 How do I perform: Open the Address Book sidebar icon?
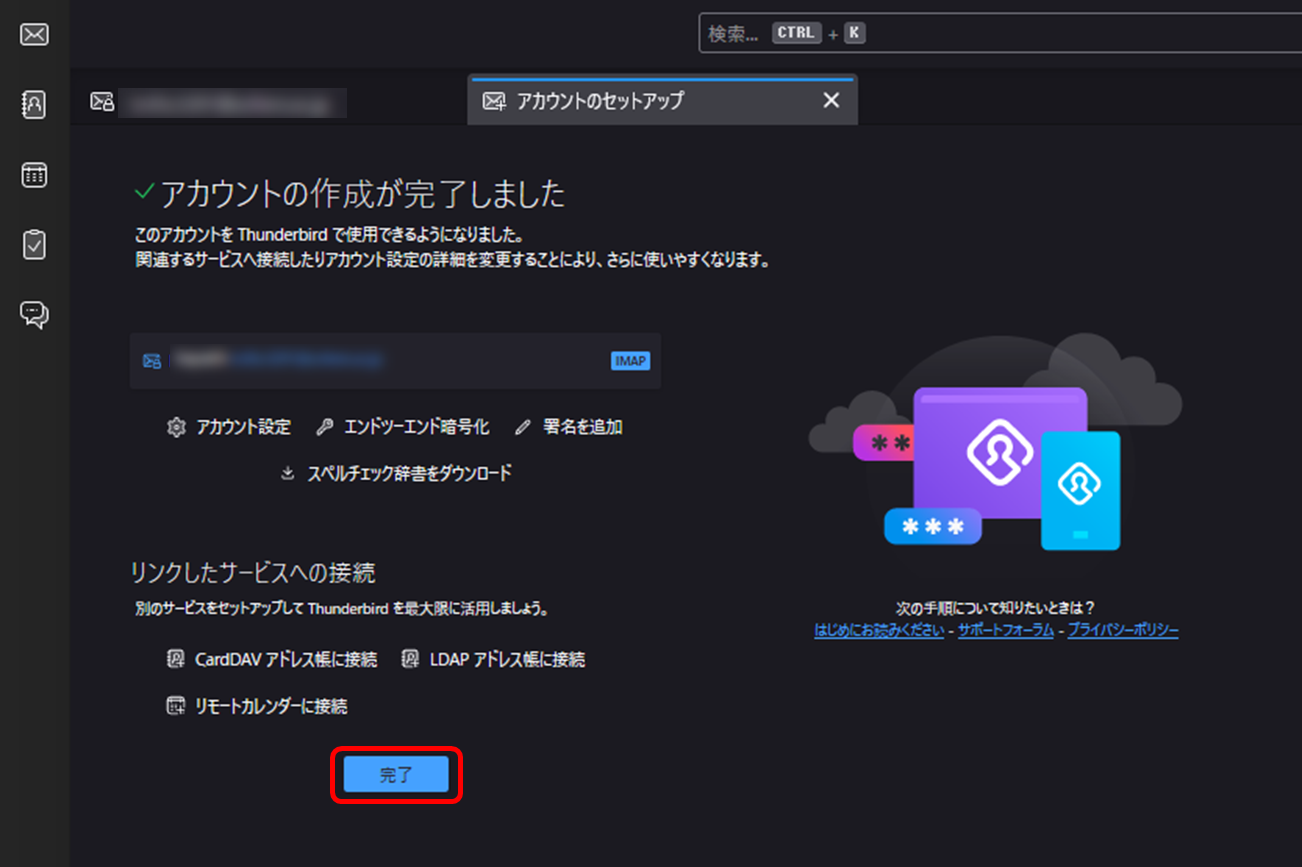pyautogui.click(x=34, y=104)
